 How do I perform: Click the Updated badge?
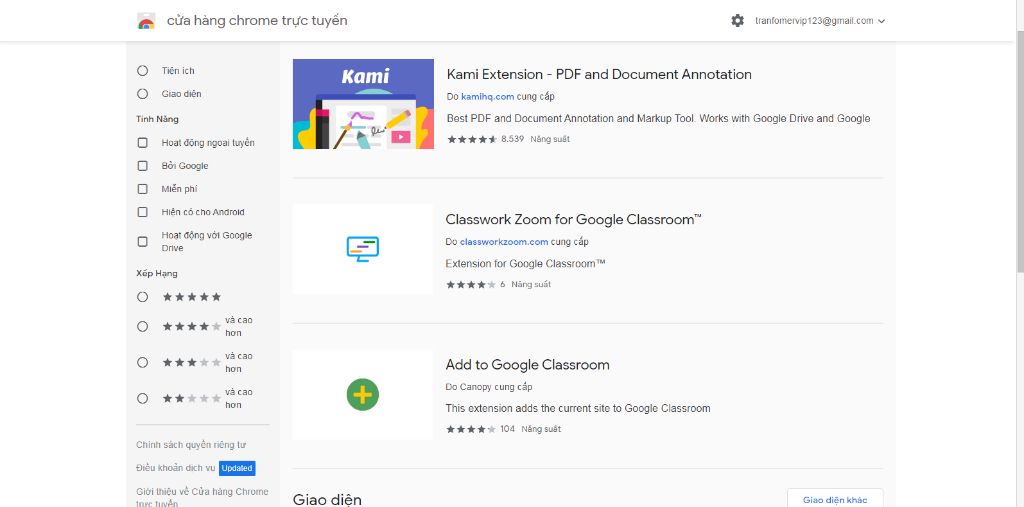[x=237, y=468]
